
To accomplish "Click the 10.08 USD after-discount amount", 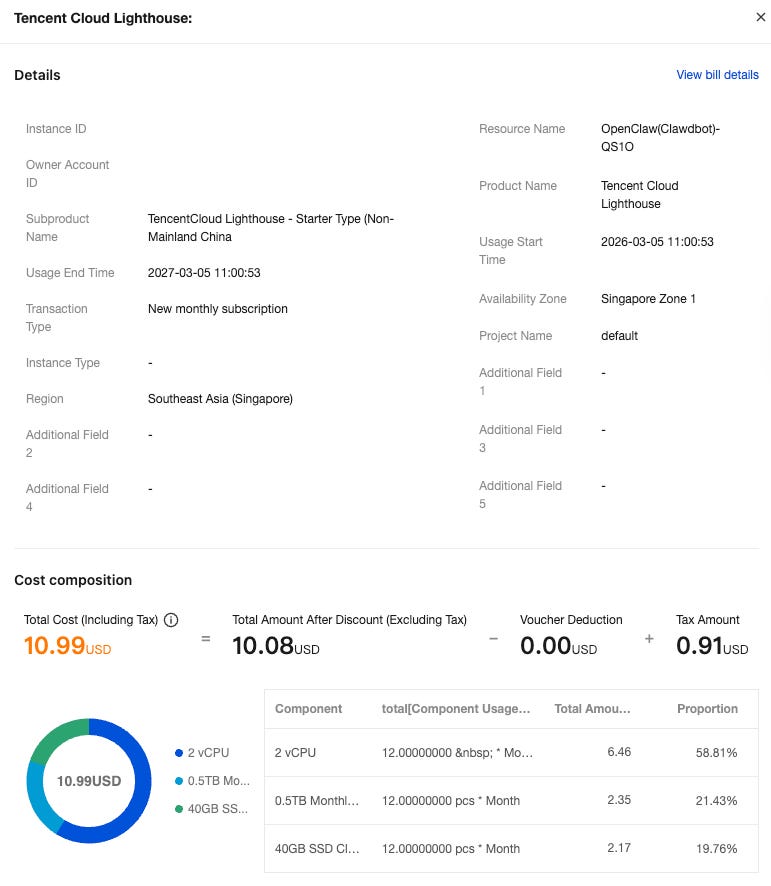I will [276, 646].
